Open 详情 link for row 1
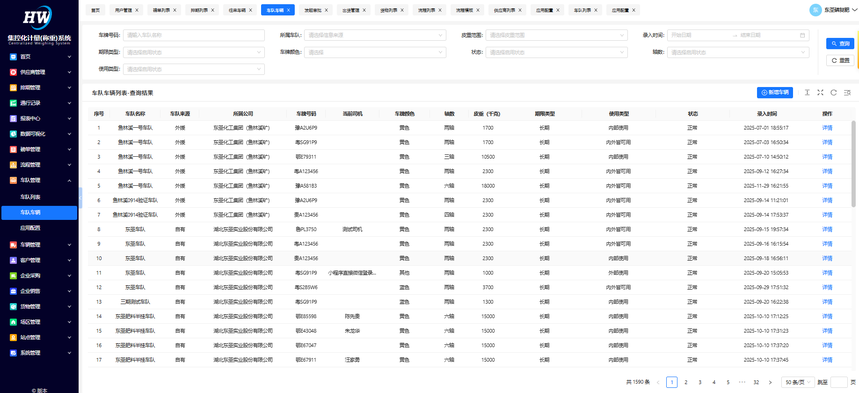This screenshot has width=859, height=393. (x=827, y=128)
